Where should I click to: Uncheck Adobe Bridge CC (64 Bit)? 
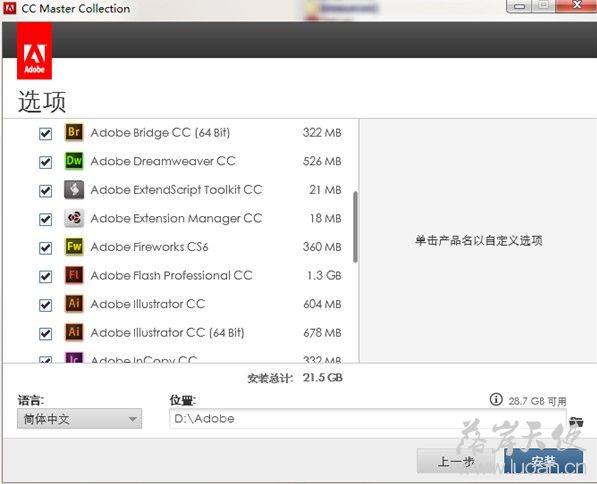[x=45, y=133]
